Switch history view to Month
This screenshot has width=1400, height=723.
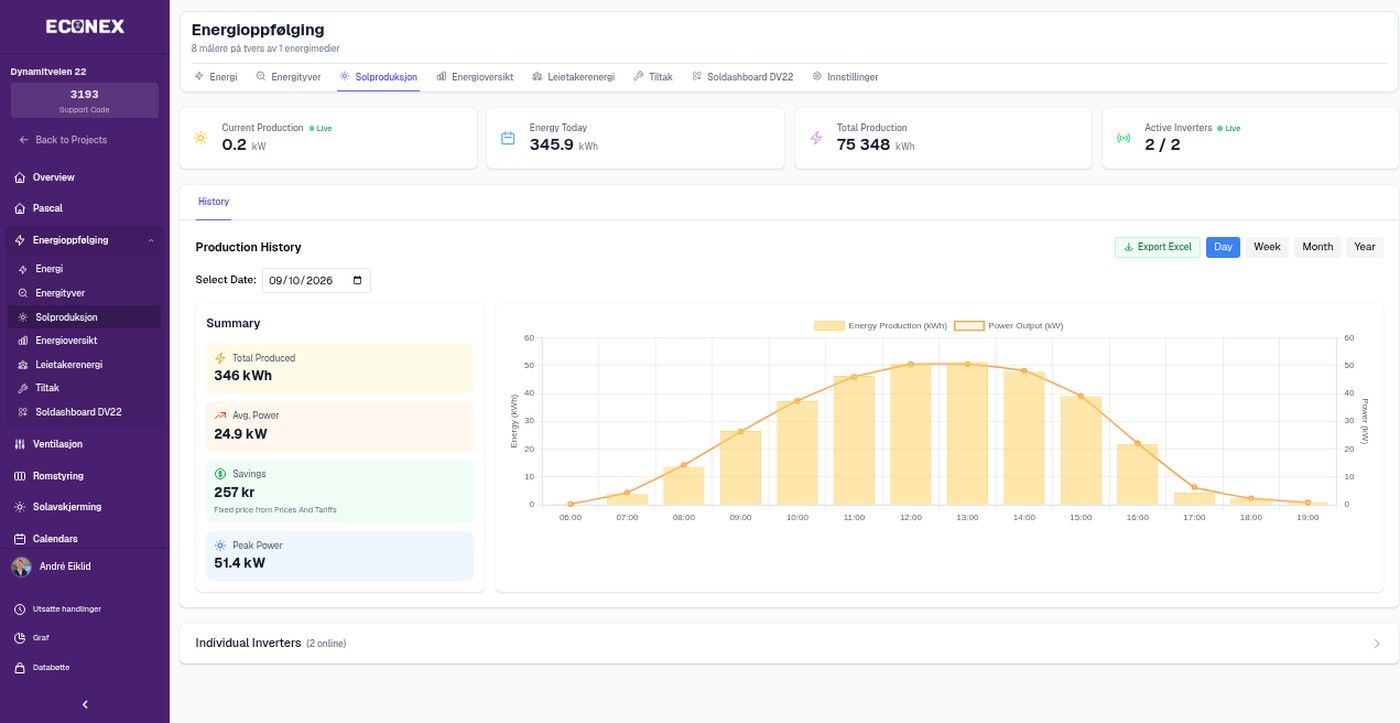(1317, 247)
